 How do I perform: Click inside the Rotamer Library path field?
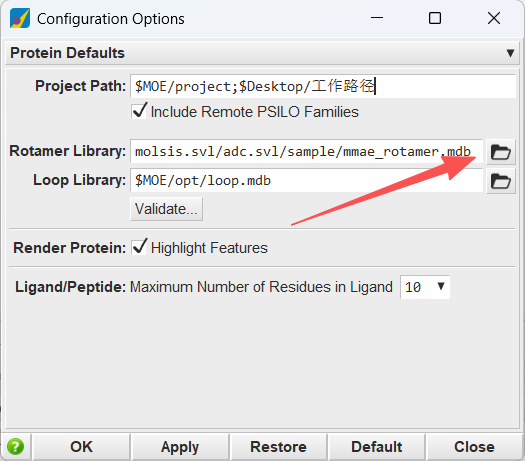[306, 152]
